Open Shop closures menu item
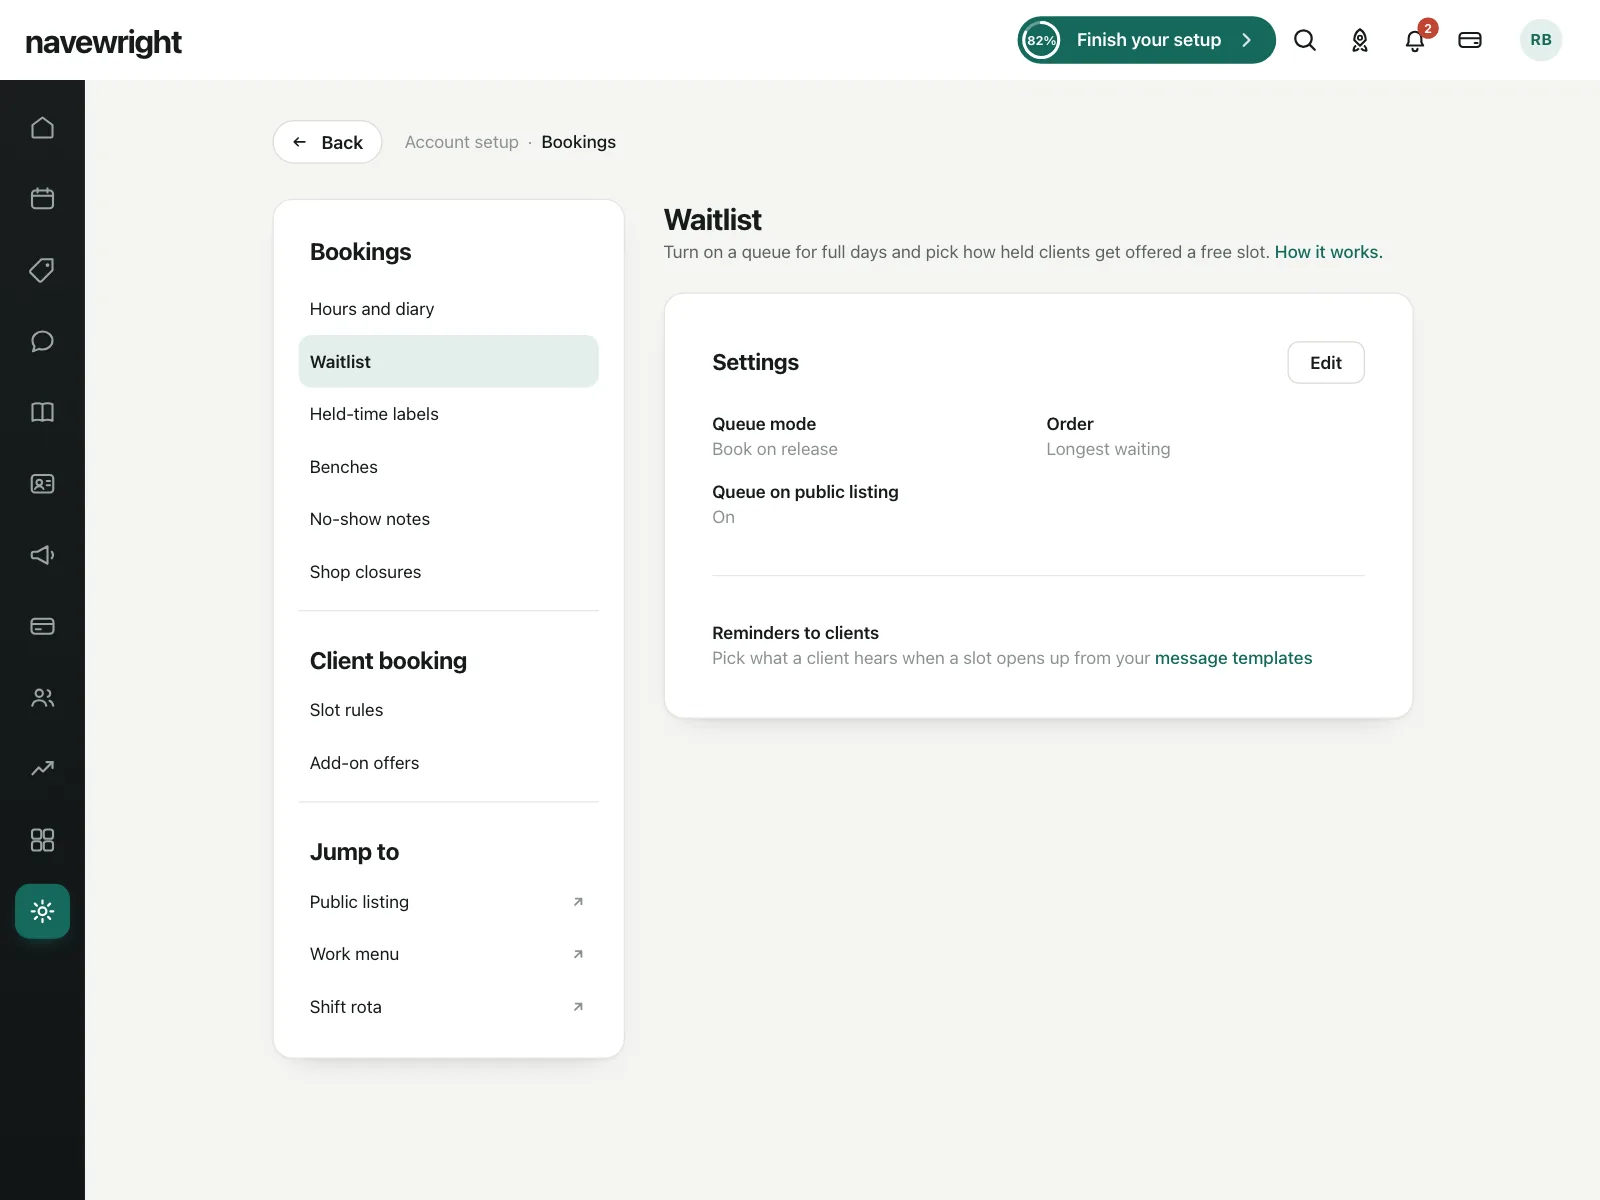Viewport: 1600px width, 1200px height. [x=448, y=572]
